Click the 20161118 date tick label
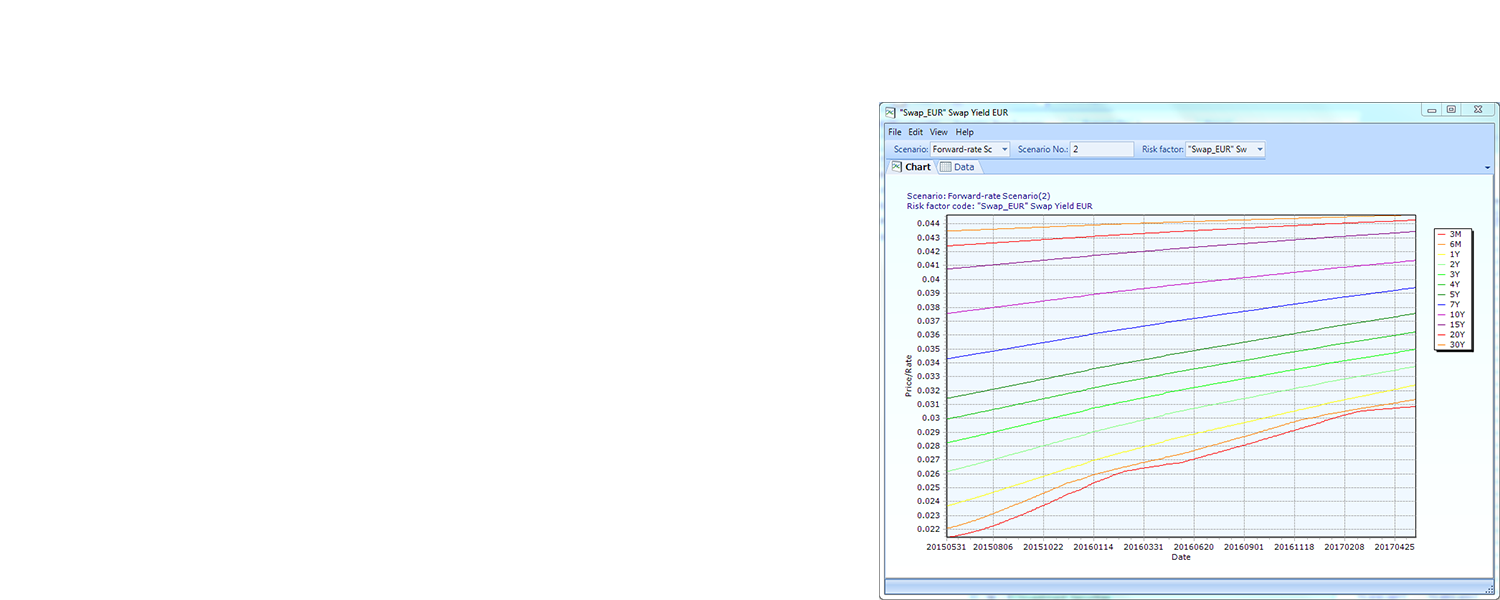 (x=1294, y=547)
